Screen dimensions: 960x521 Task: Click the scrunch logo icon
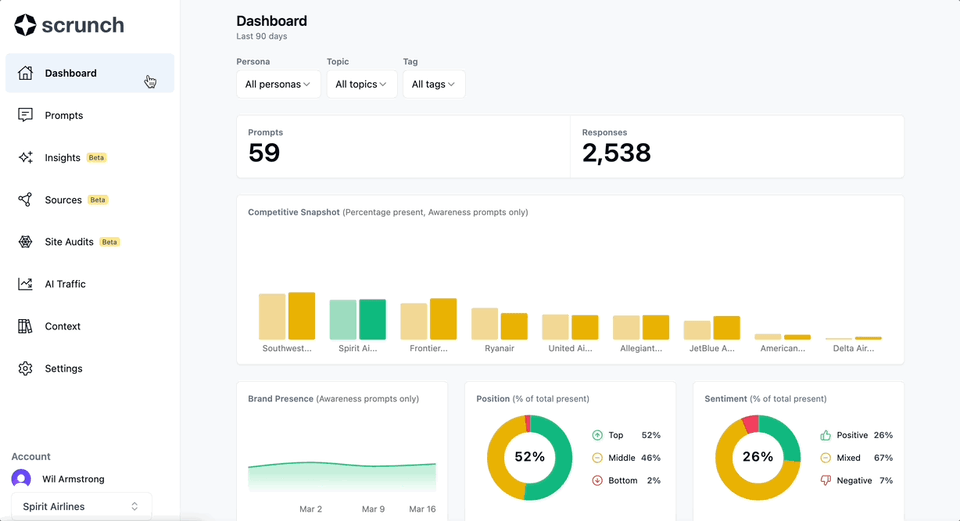coord(25,25)
